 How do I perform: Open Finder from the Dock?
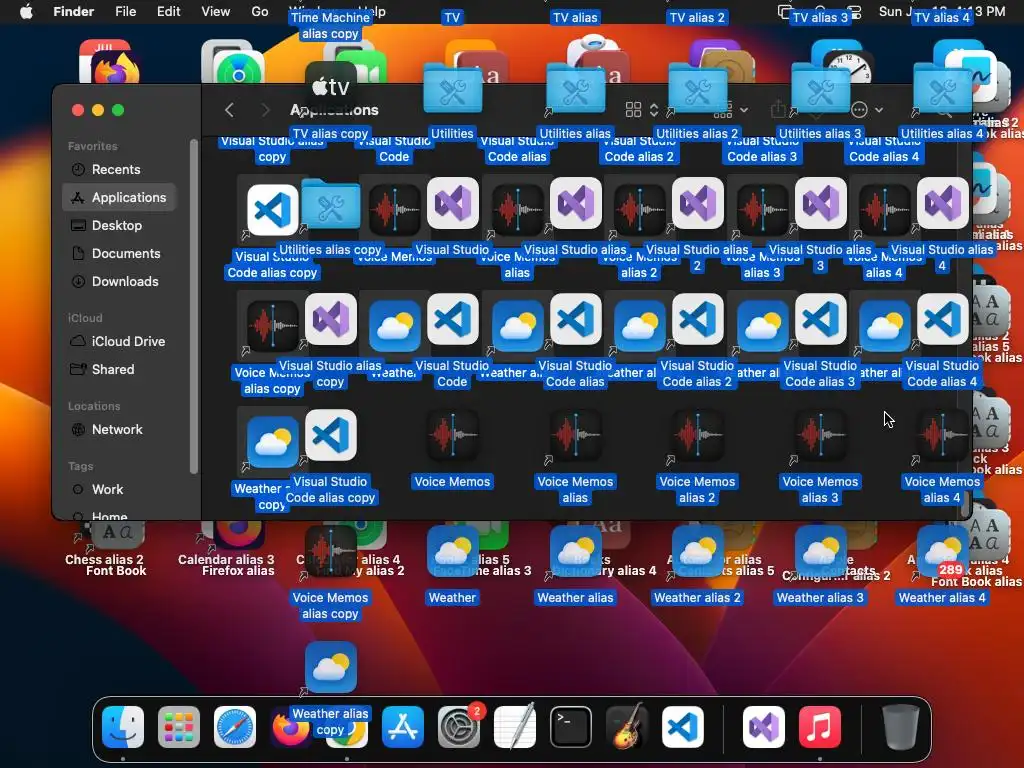click(123, 727)
